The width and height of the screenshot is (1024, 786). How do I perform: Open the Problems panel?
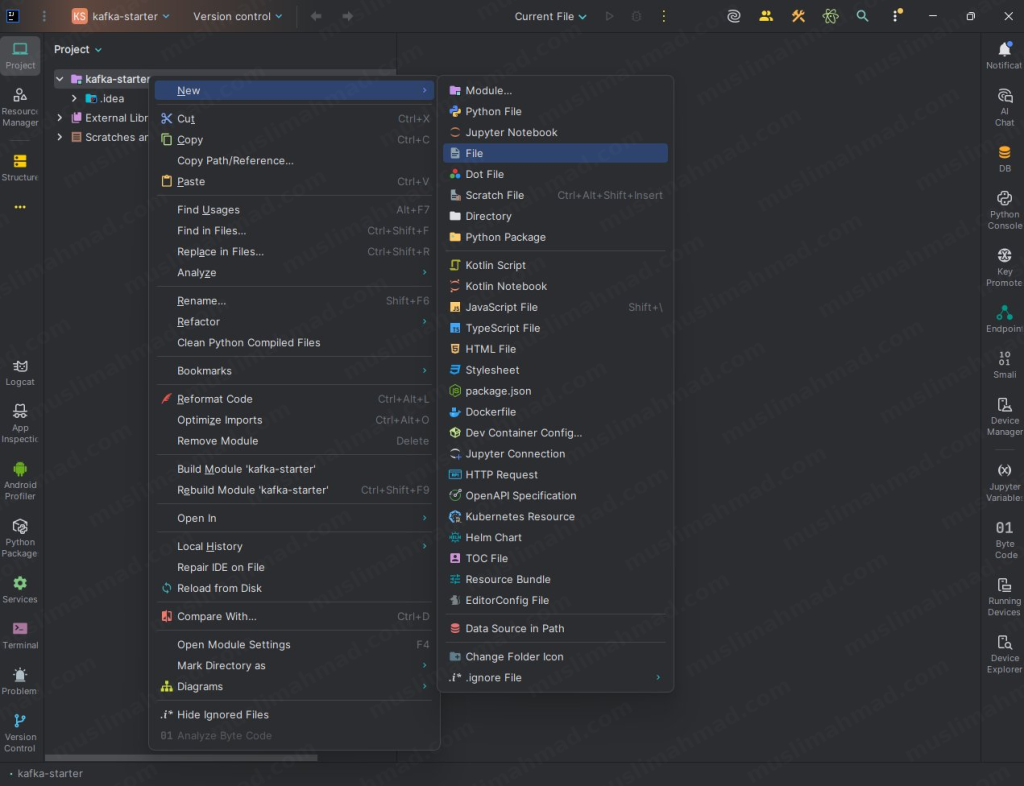pyautogui.click(x=20, y=680)
